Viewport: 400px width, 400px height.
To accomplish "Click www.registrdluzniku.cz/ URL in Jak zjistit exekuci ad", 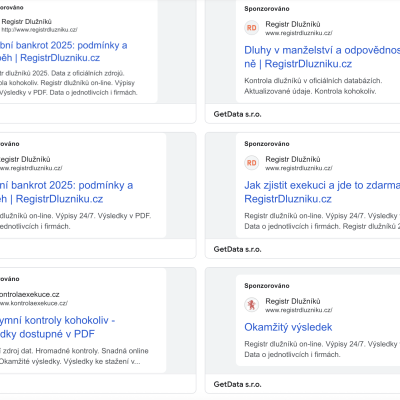I will point(299,168).
